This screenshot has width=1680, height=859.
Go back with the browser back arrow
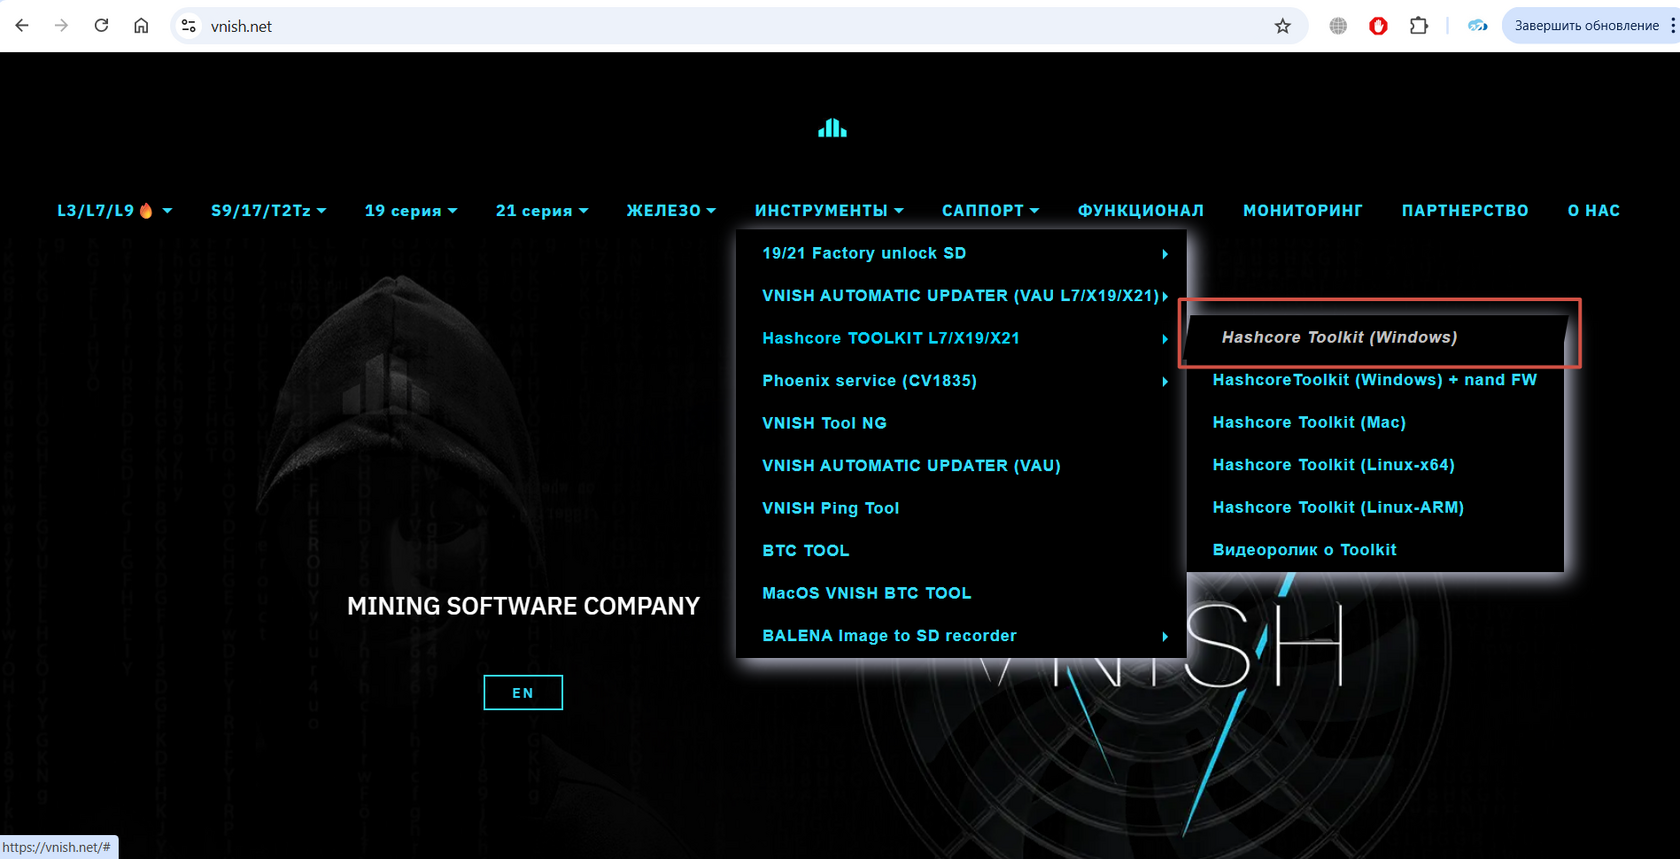pyautogui.click(x=22, y=26)
